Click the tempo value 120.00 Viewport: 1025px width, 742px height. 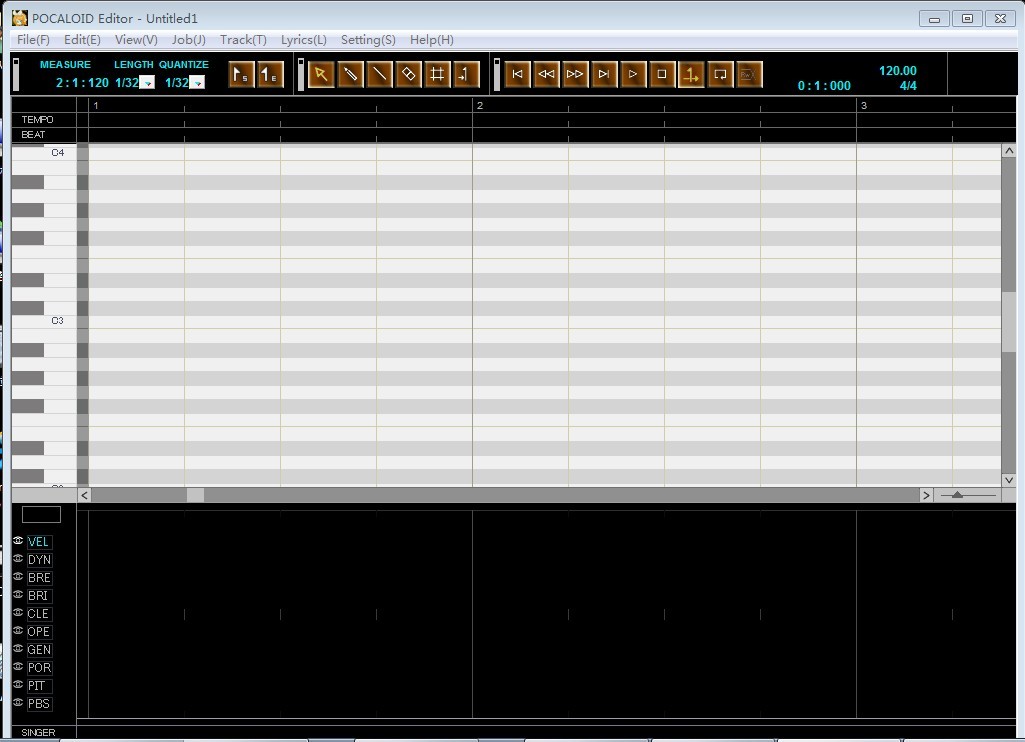coord(898,71)
